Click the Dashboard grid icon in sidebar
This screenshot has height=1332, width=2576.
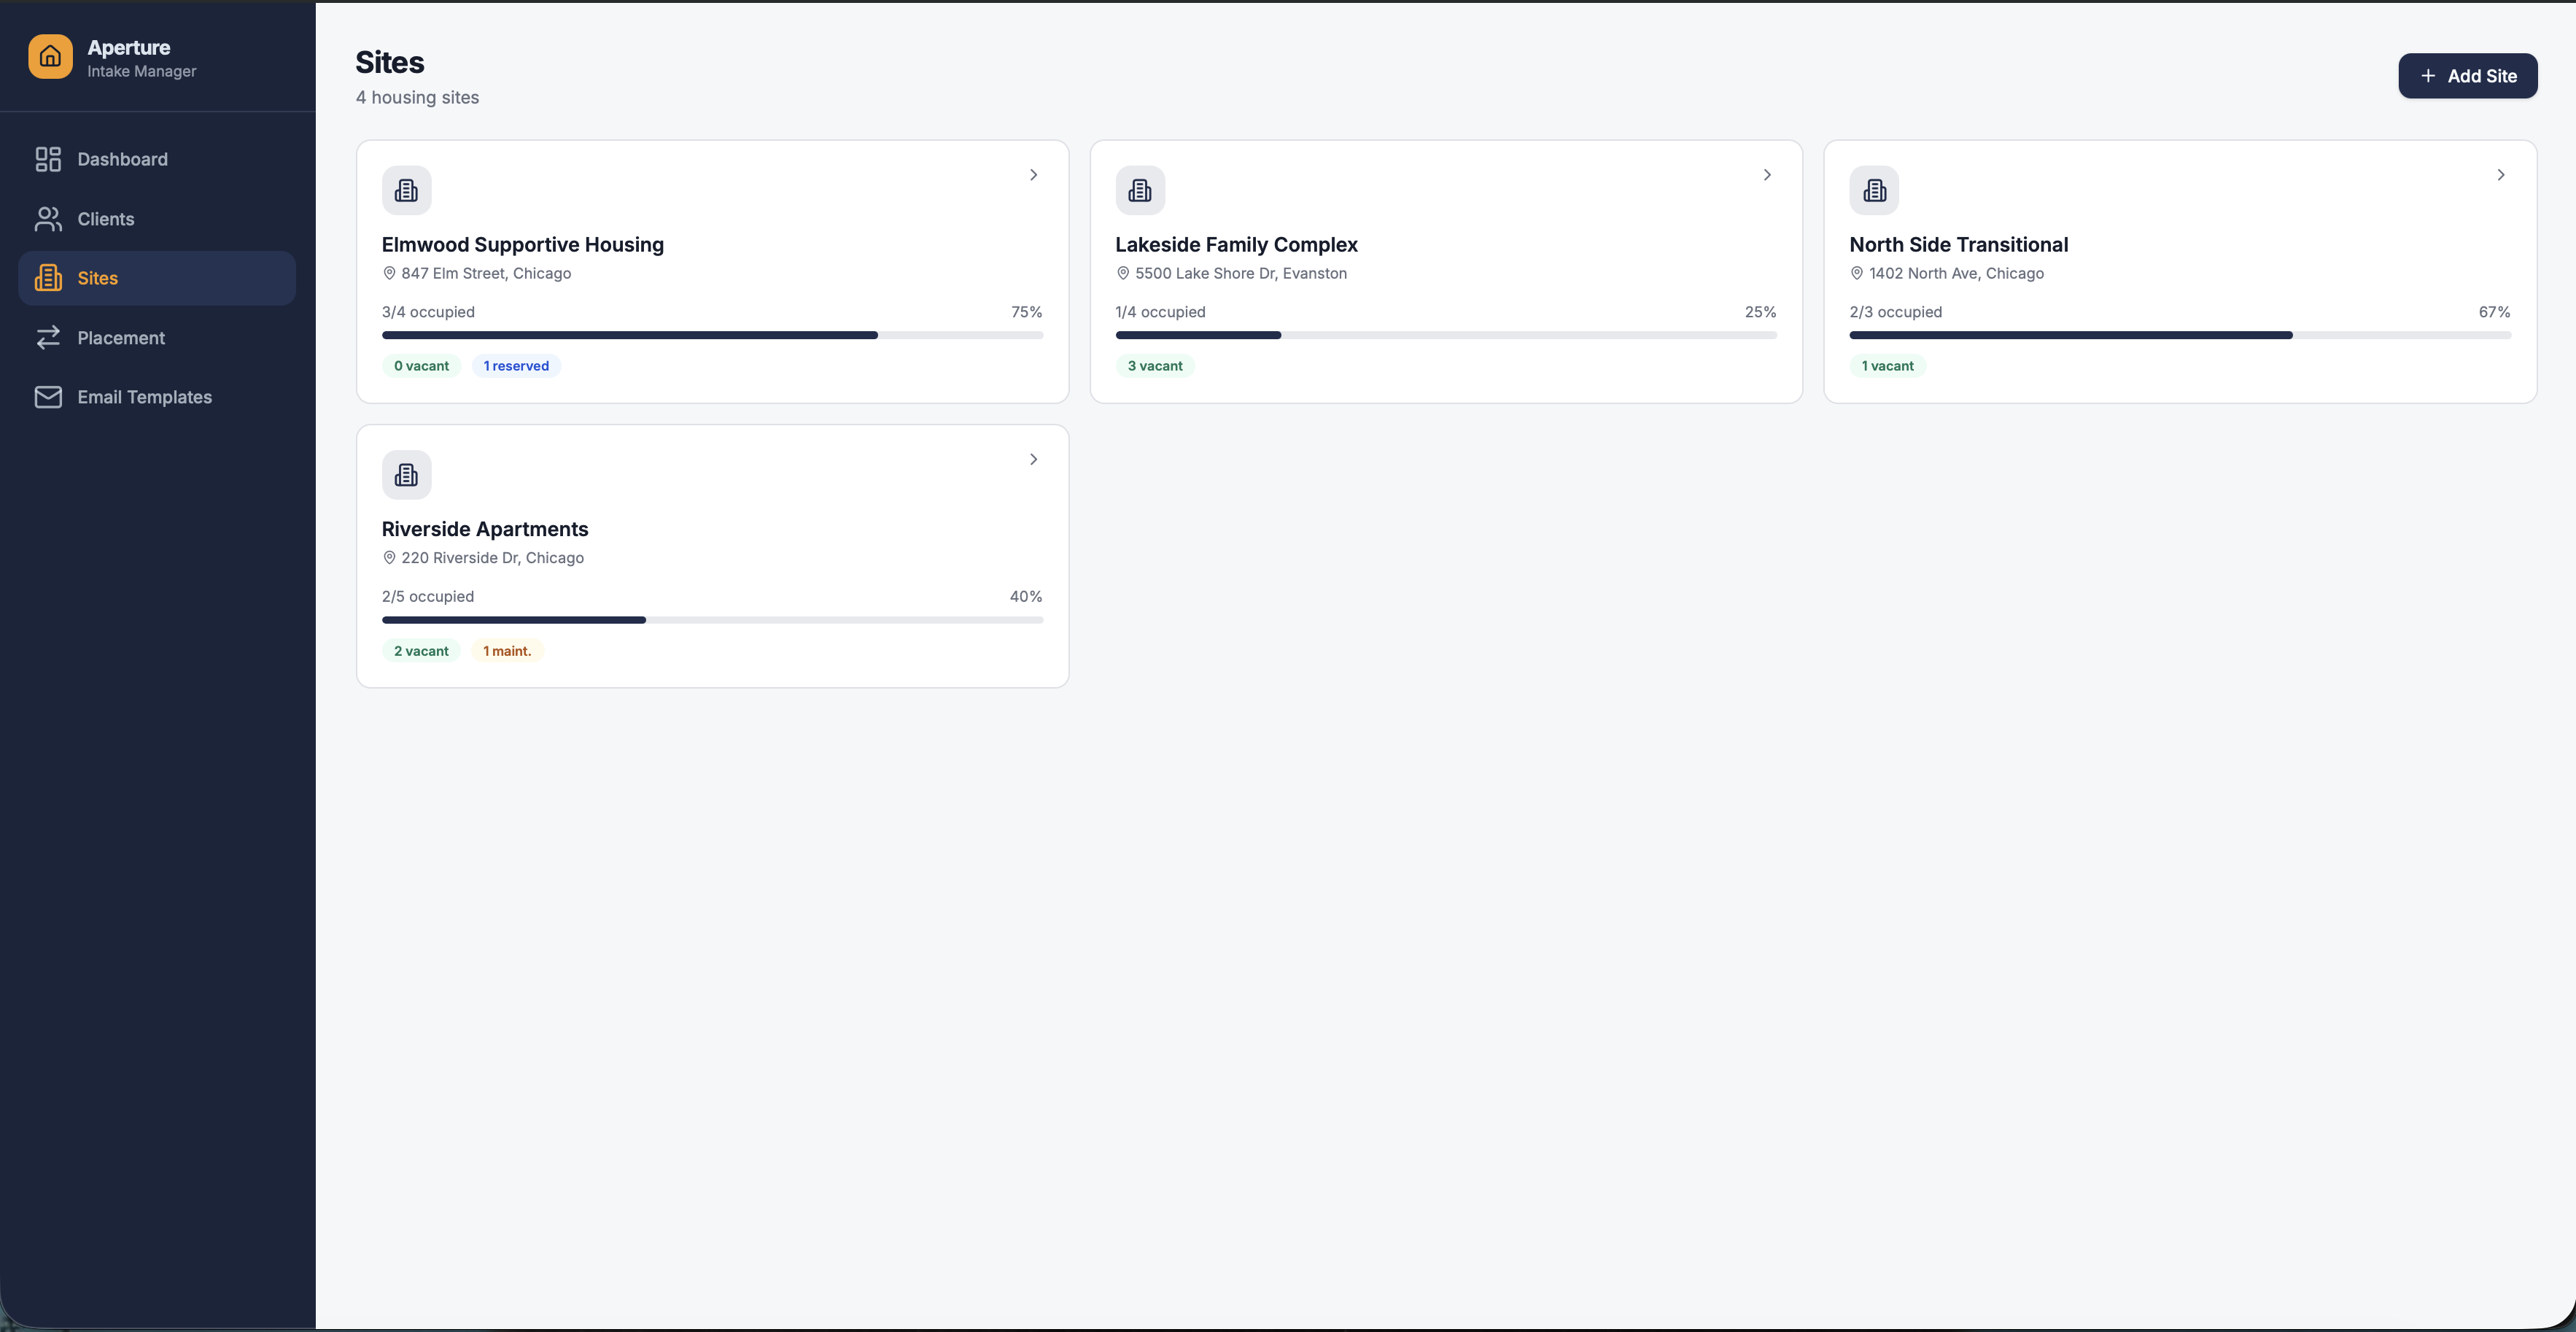pos(48,159)
